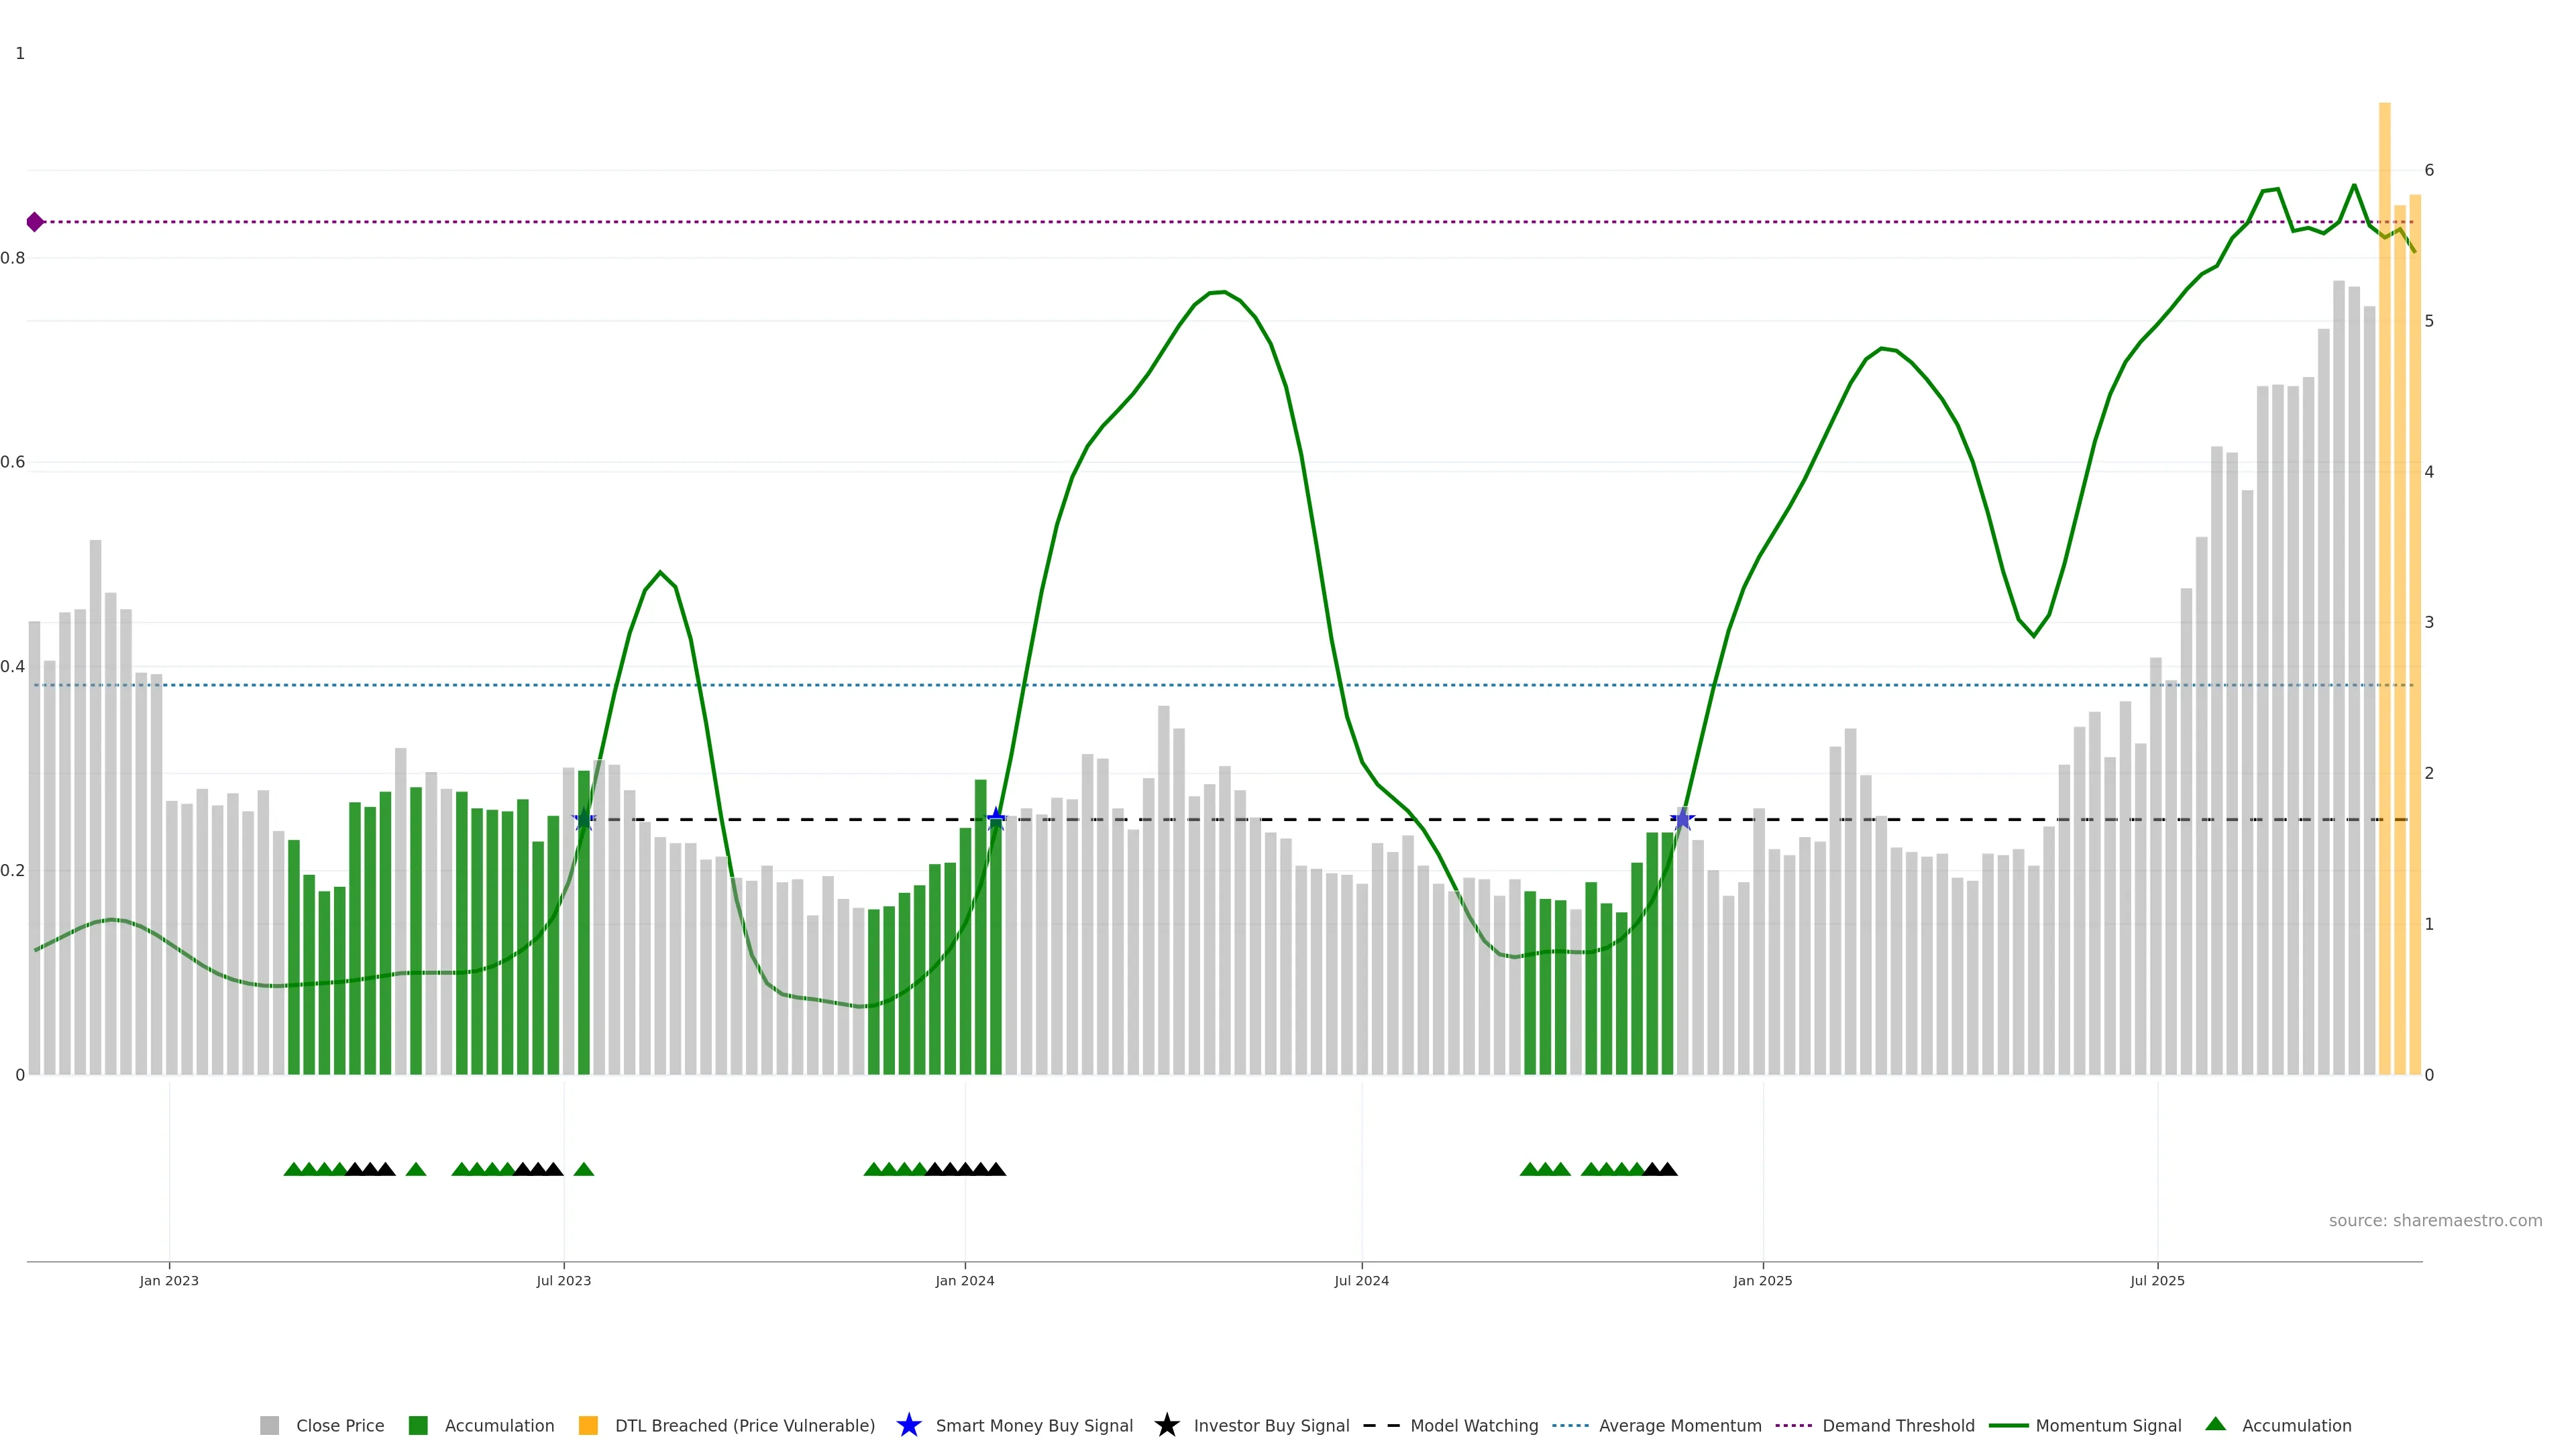The image size is (2576, 1449).
Task: Click the purple diamond Demand Threshold marker
Action: click(x=35, y=222)
